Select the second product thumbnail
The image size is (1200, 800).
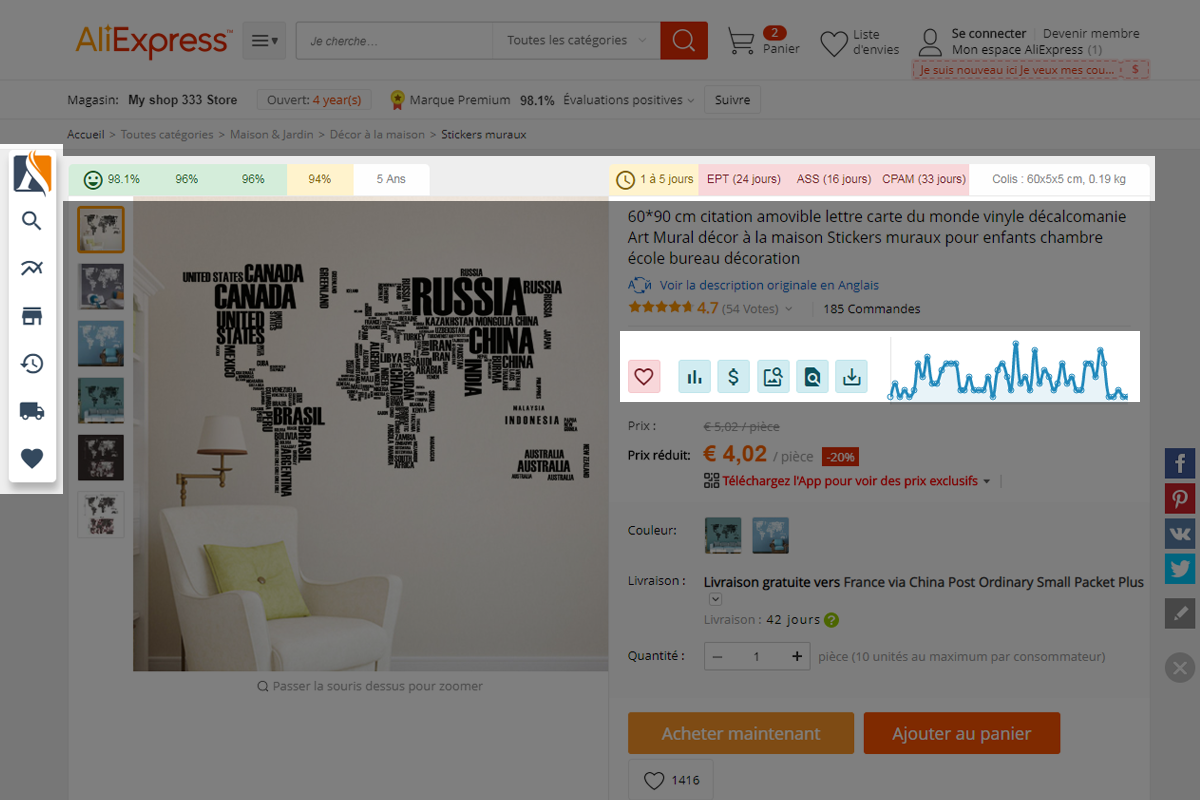point(101,287)
